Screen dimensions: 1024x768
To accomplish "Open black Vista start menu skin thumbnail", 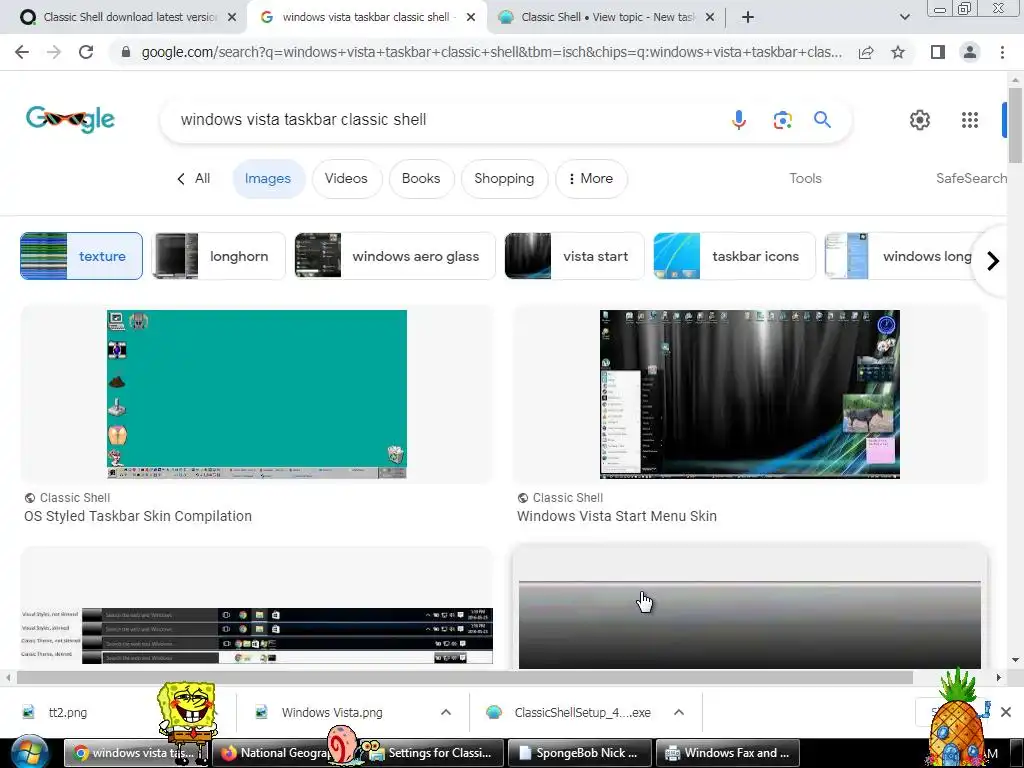I will (x=750, y=394).
